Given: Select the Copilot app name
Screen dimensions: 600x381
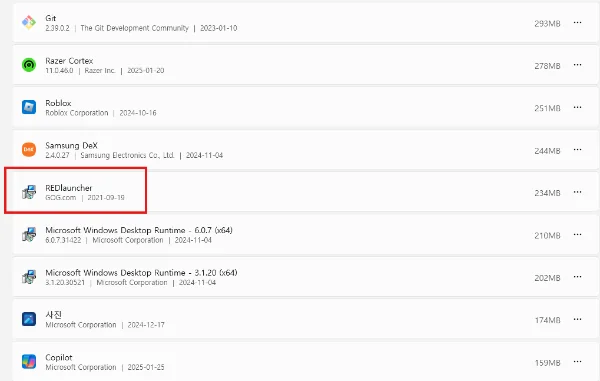Looking at the screenshot, I should tap(59, 357).
